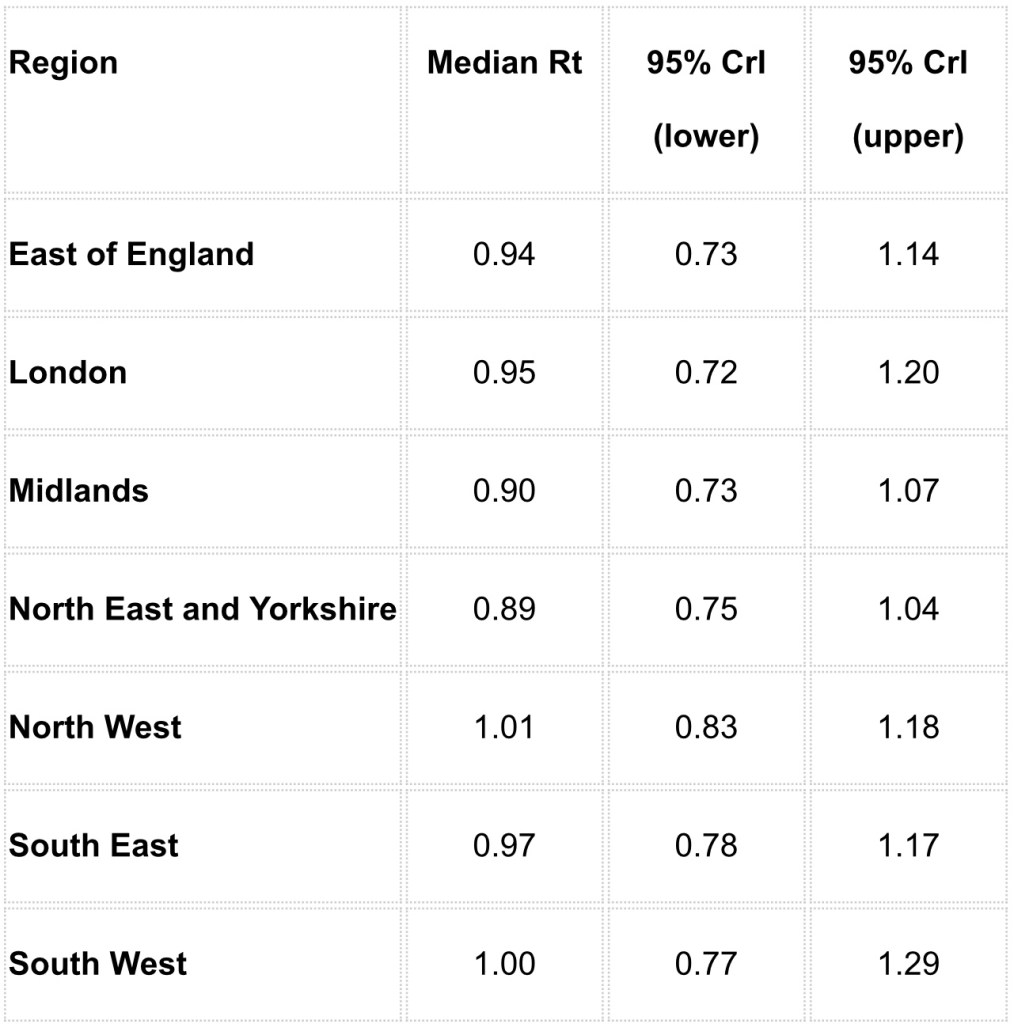Click the East of England row label
The image size is (1014, 1024).
click(131, 254)
